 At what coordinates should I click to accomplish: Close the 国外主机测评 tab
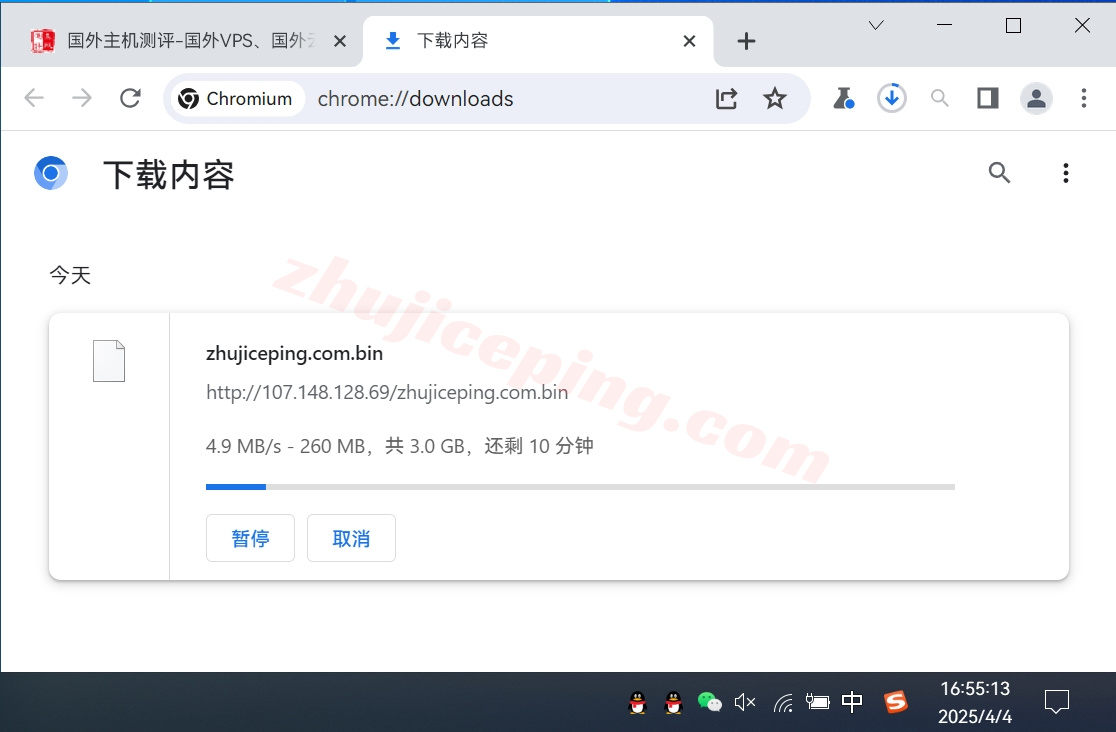[x=340, y=41]
